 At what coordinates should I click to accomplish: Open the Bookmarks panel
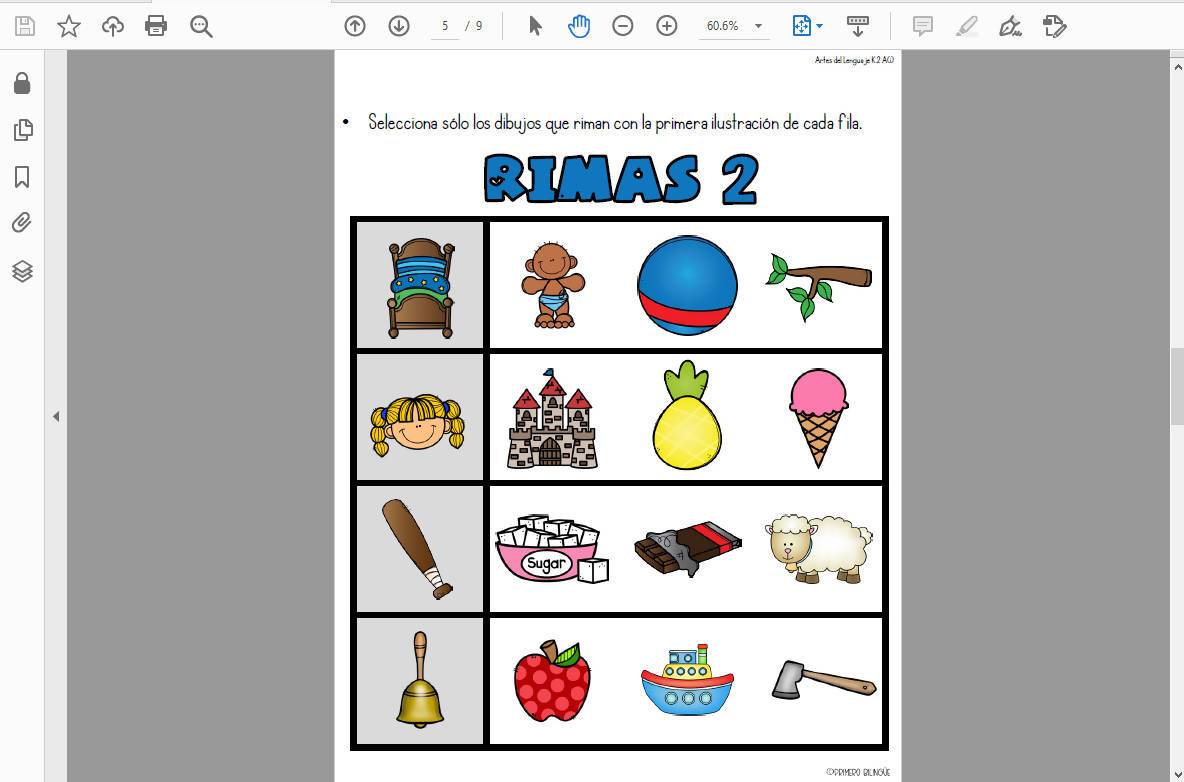[22, 176]
